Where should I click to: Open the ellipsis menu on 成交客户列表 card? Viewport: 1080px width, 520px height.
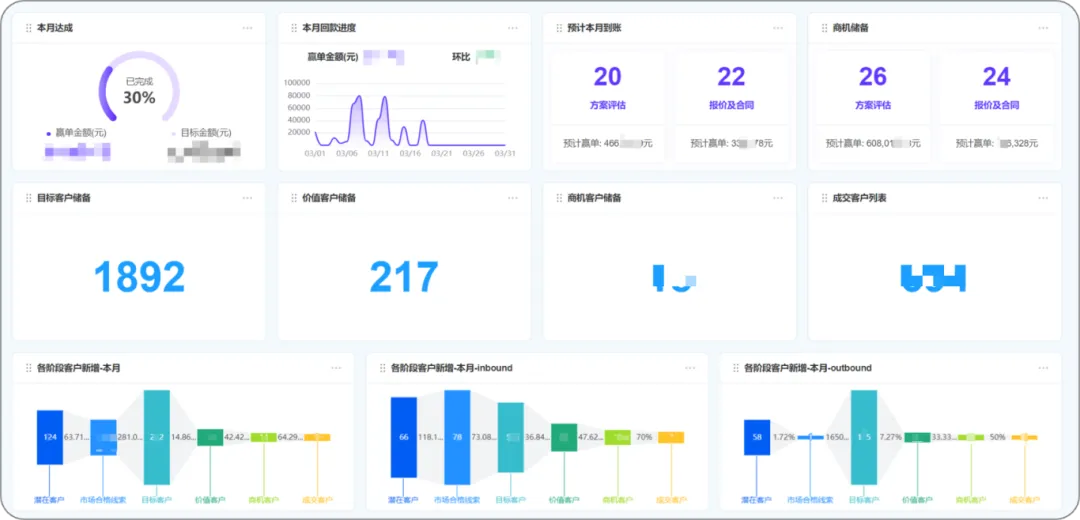[x=1043, y=198]
